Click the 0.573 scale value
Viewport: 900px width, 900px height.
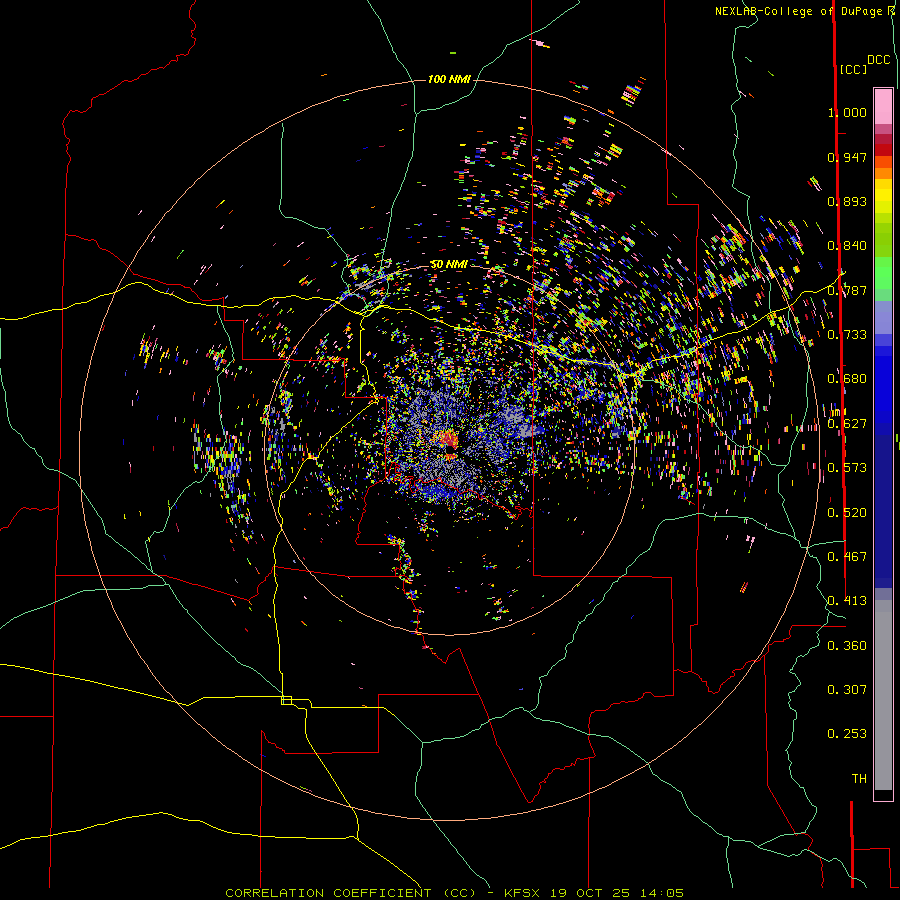847,468
